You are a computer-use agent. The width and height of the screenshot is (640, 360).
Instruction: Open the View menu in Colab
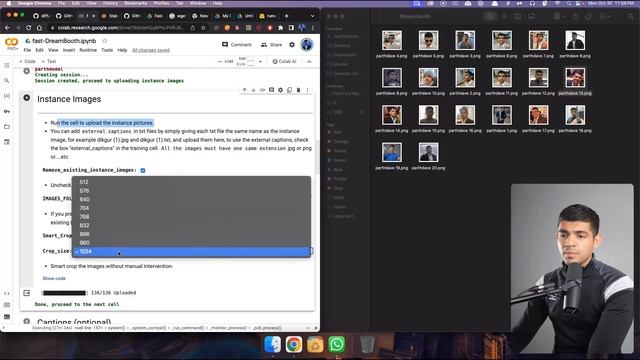pos(53,50)
